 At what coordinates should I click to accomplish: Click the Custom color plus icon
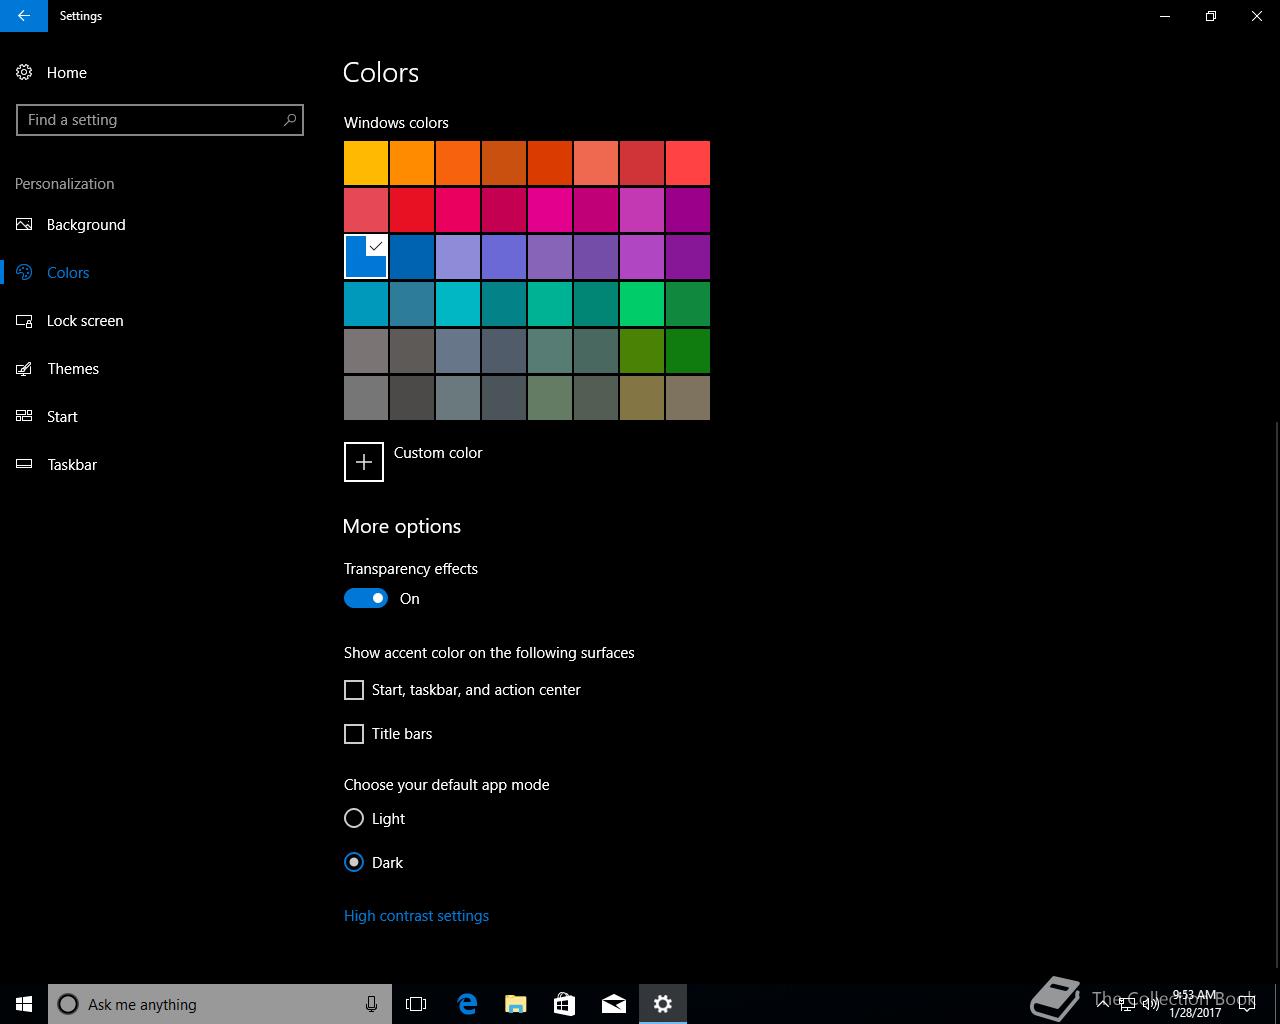364,462
